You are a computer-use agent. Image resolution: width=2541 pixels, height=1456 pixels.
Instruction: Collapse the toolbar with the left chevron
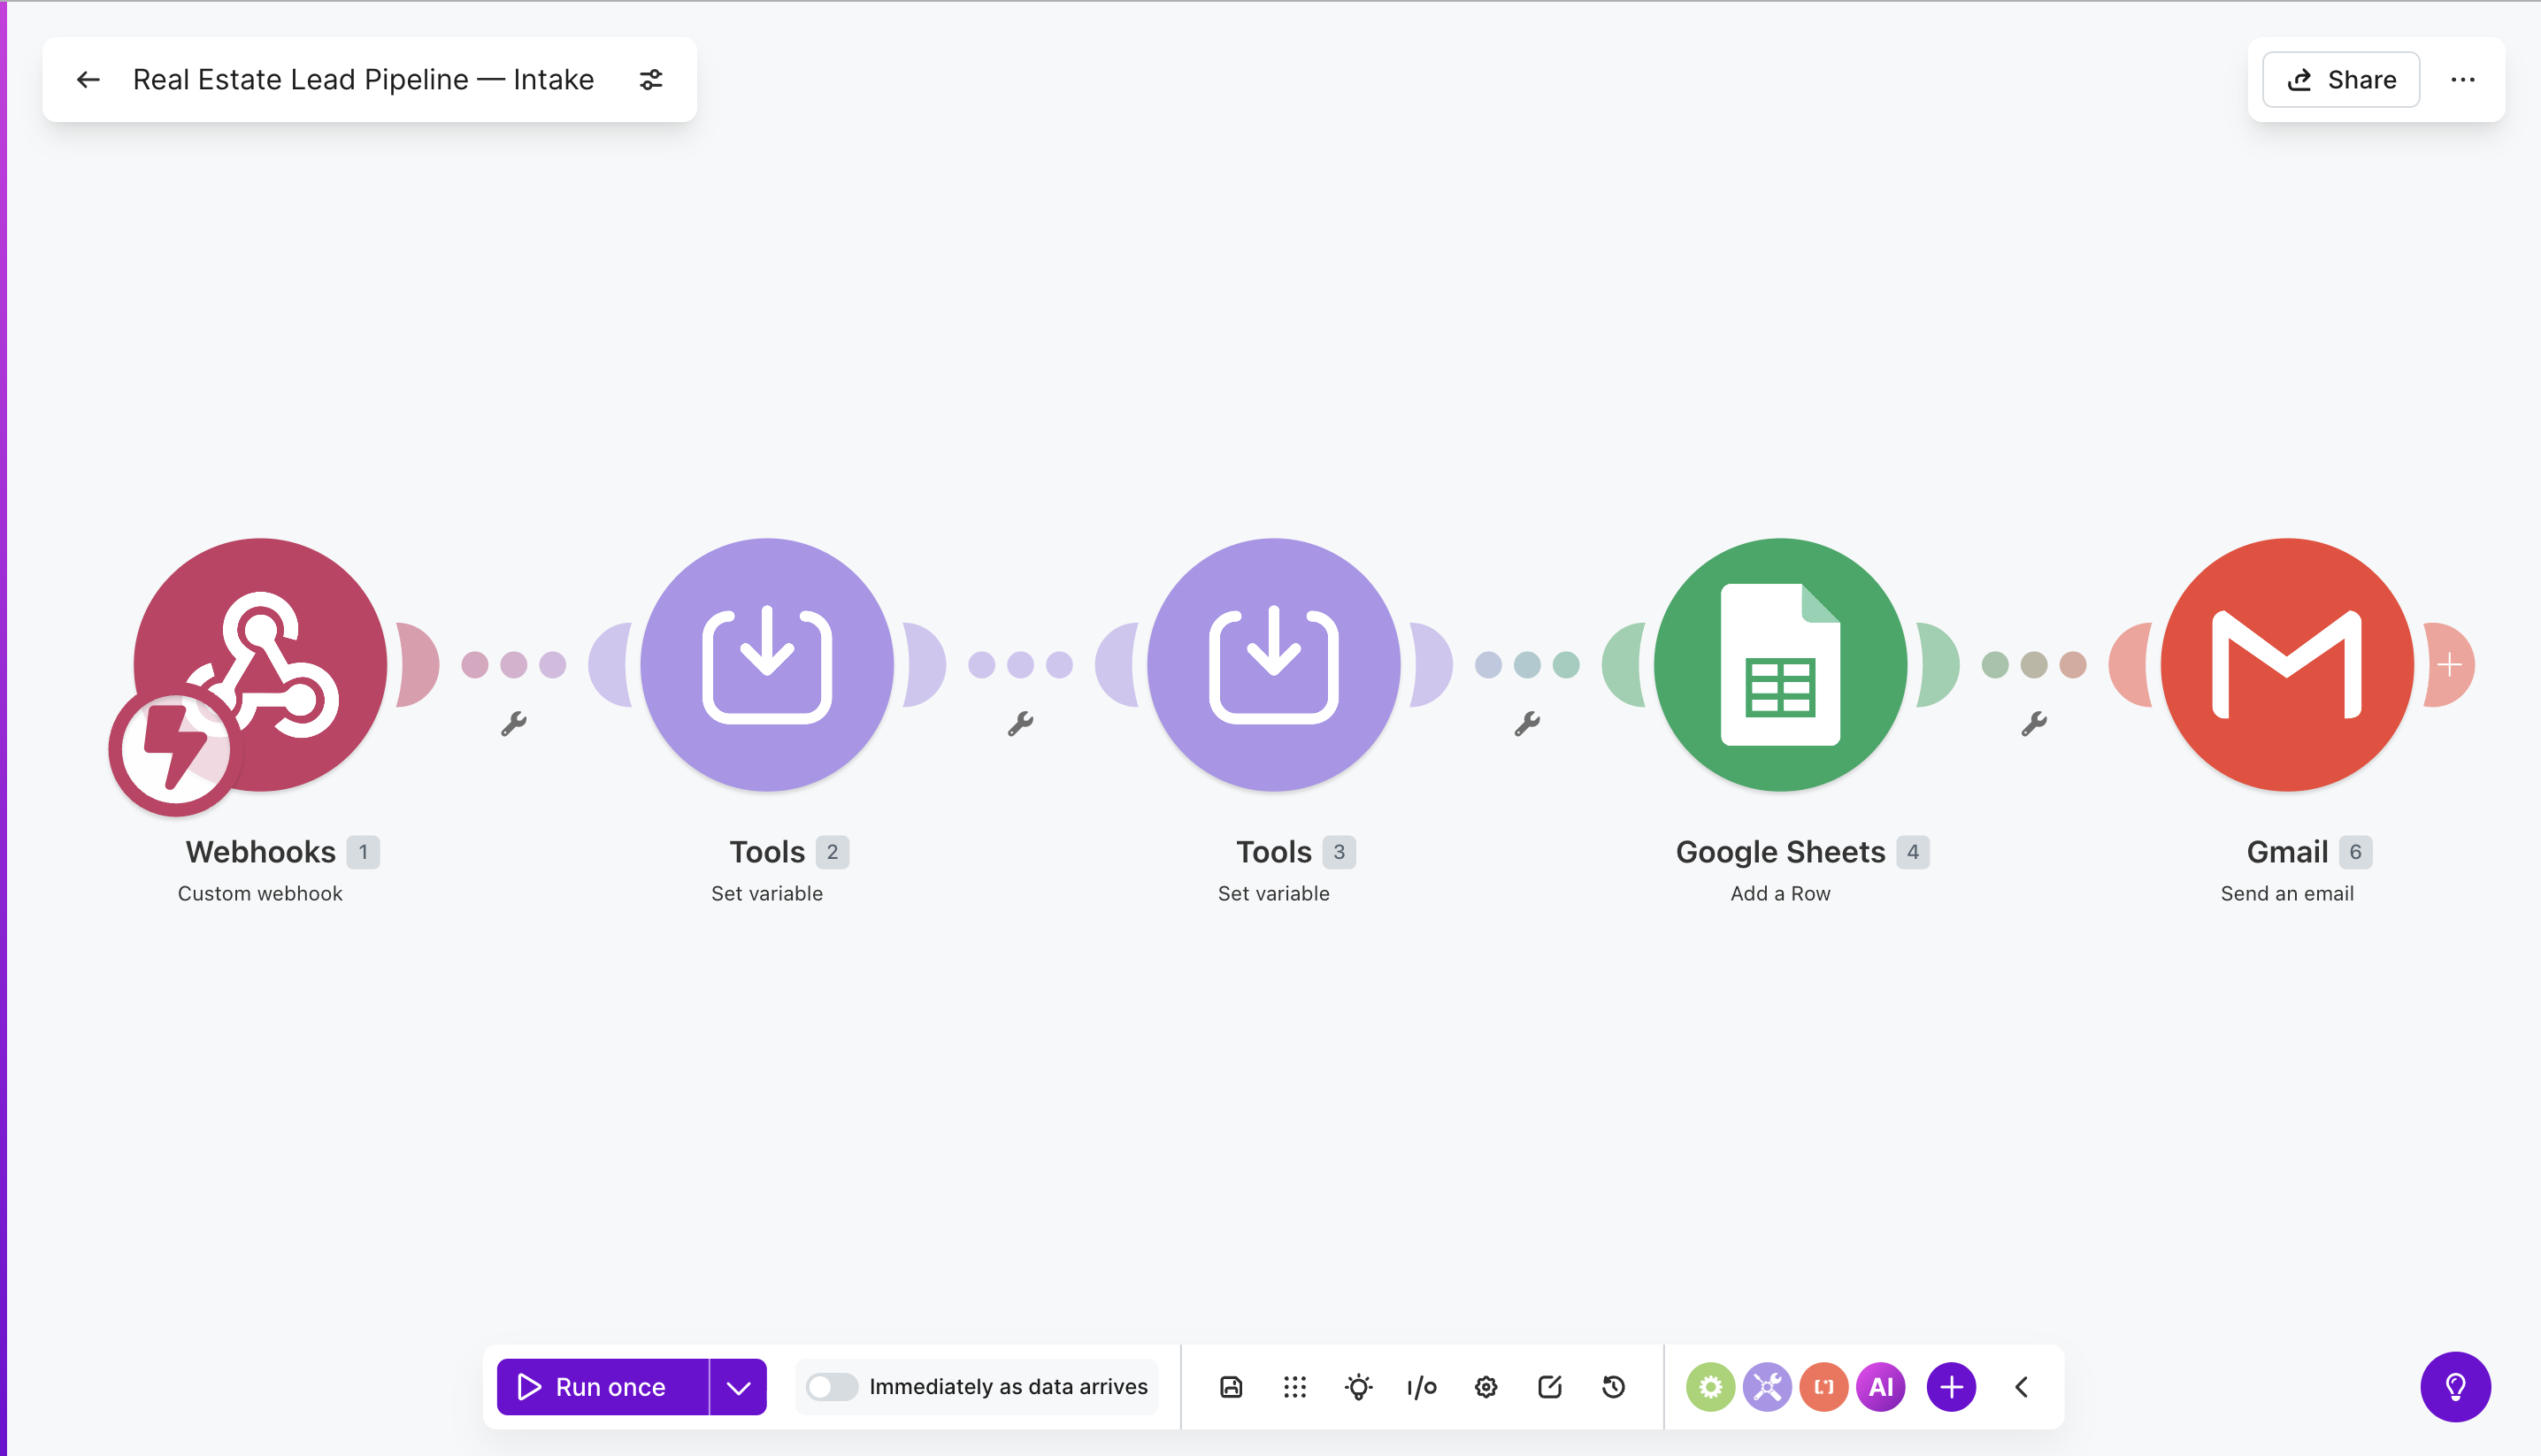[x=2021, y=1386]
